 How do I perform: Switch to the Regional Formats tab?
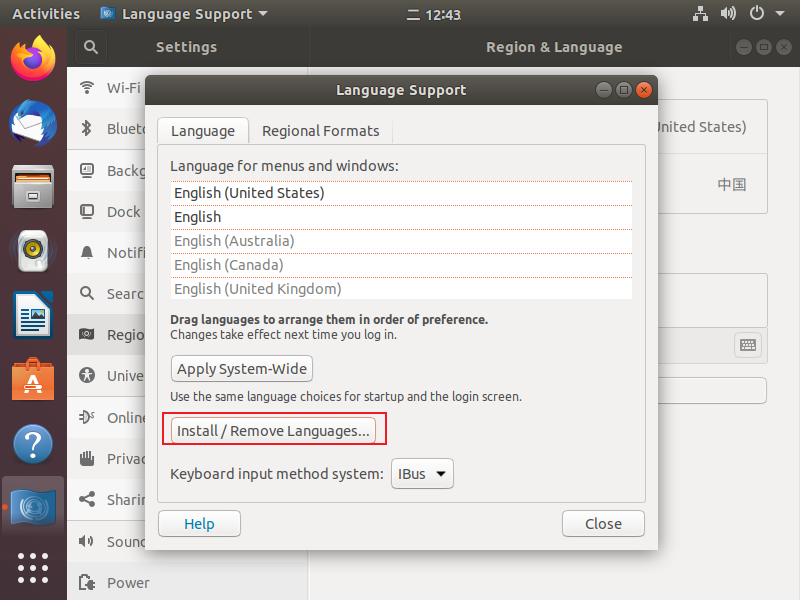click(x=321, y=131)
